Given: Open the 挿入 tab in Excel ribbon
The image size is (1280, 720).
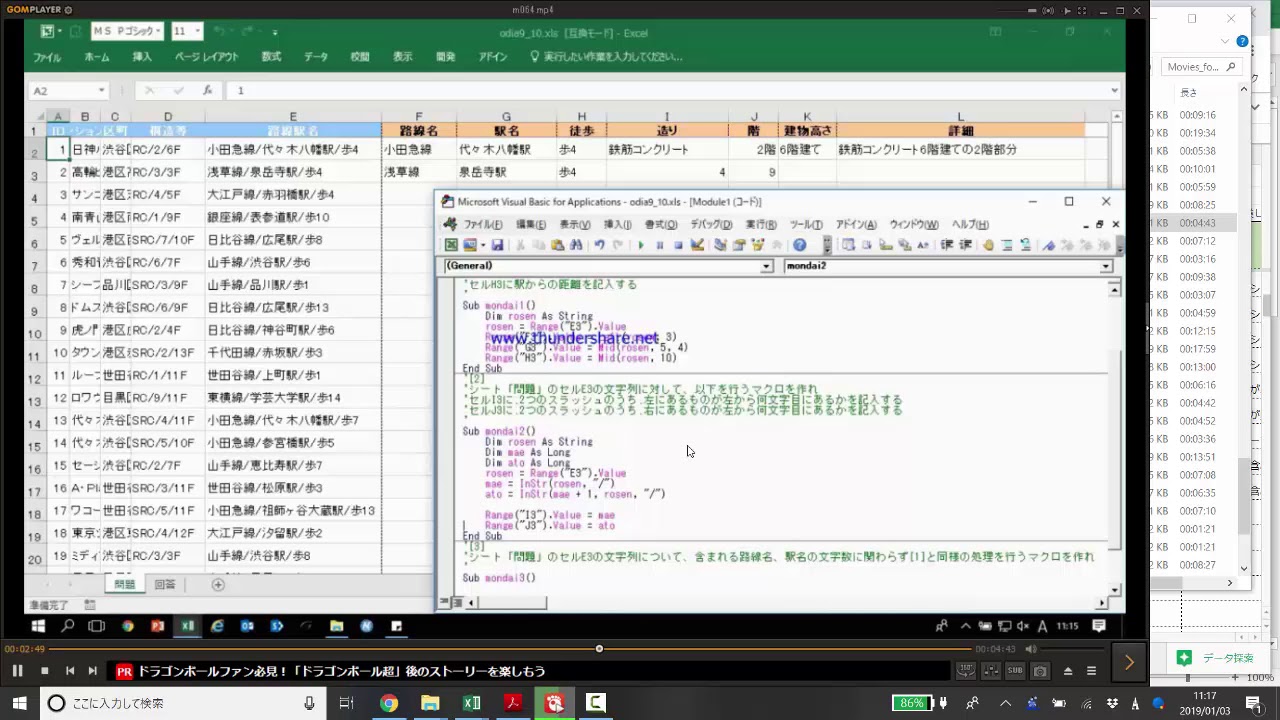Looking at the screenshot, I should click(x=142, y=57).
